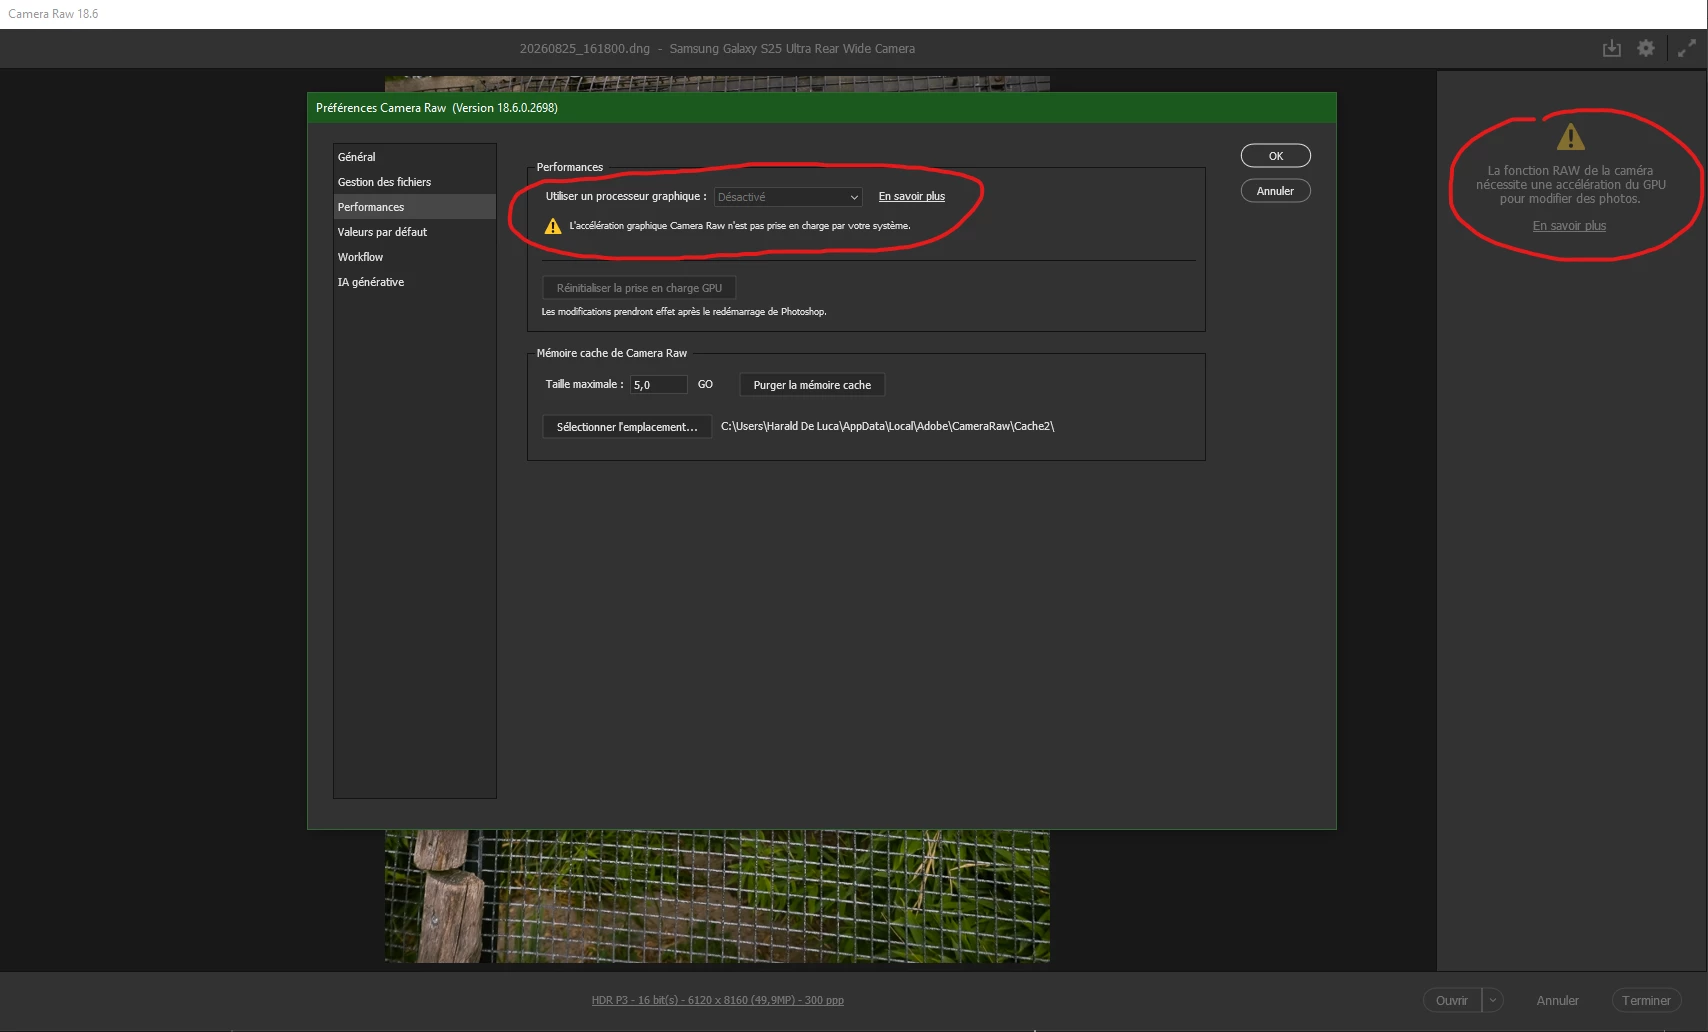Click the save image download icon

[x=1611, y=48]
